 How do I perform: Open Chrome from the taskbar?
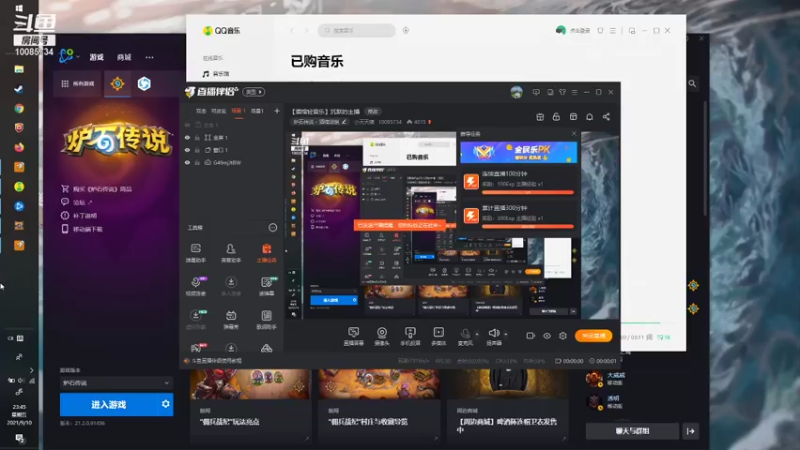click(19, 108)
